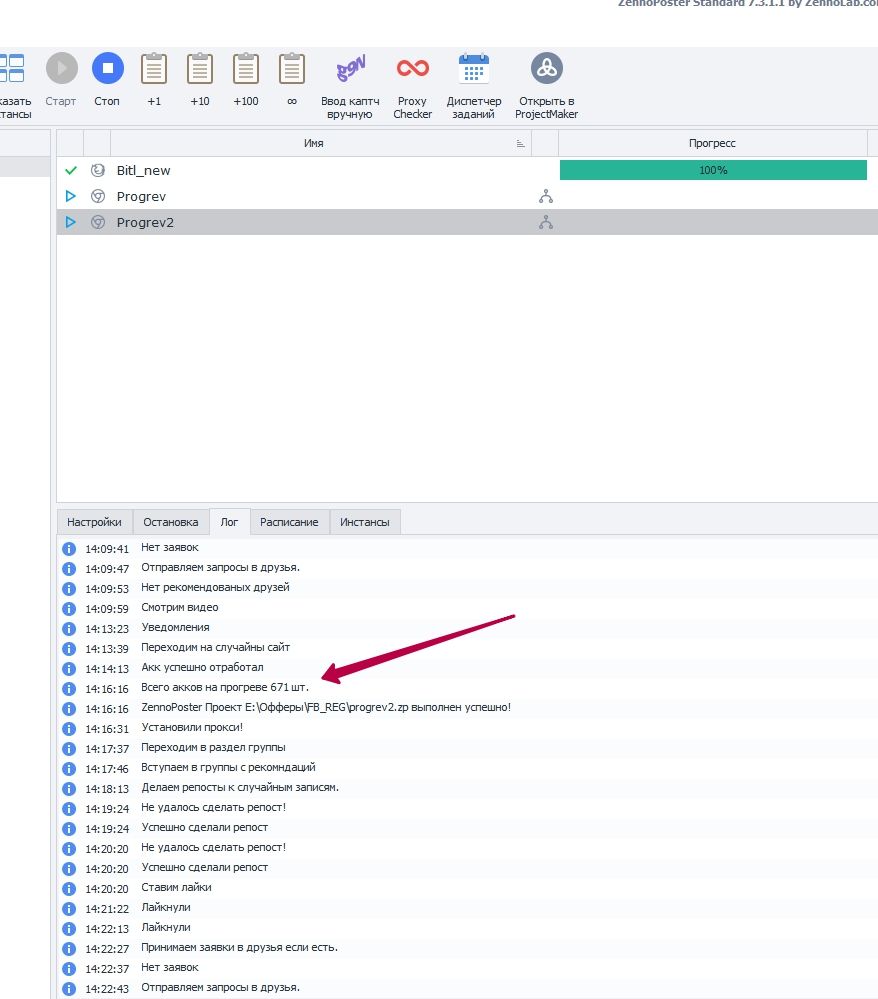The image size is (878, 999).
Task: Launch Proxy Checker
Action: pos(413,68)
